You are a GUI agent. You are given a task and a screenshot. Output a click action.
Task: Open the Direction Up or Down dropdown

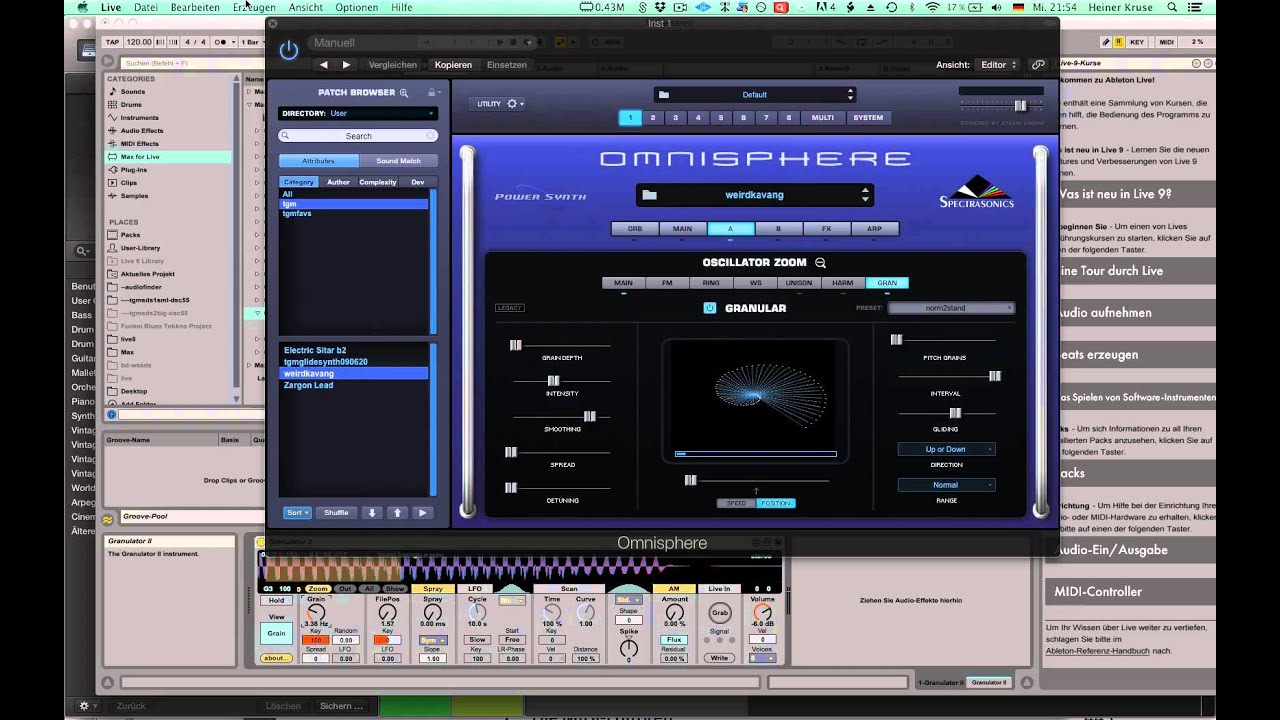tap(946, 449)
